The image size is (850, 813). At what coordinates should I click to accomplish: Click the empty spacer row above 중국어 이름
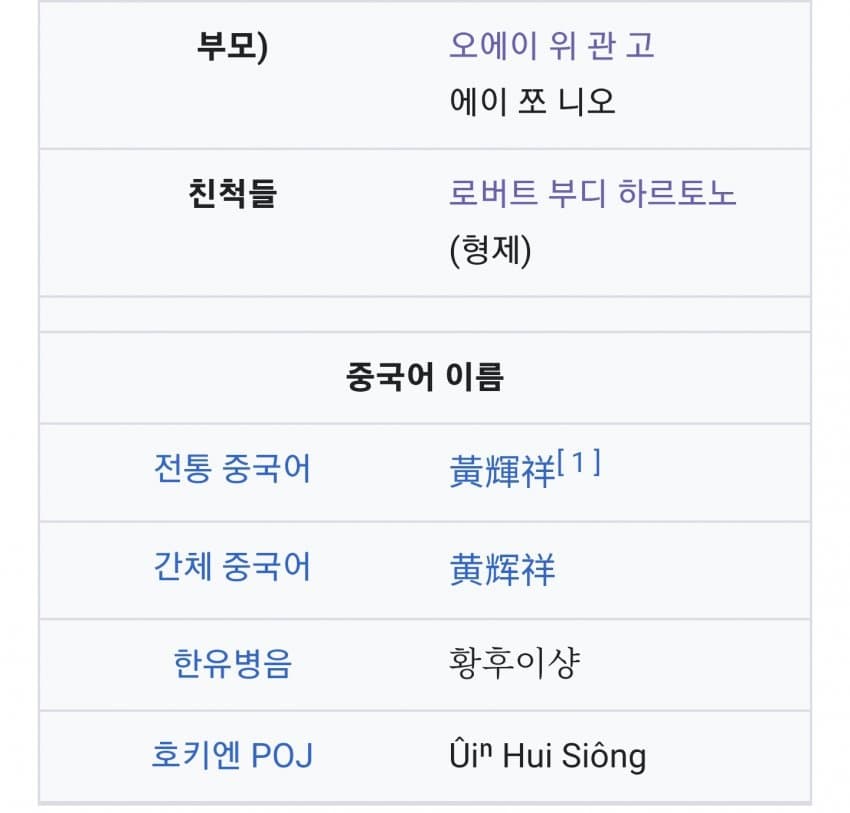point(424,314)
